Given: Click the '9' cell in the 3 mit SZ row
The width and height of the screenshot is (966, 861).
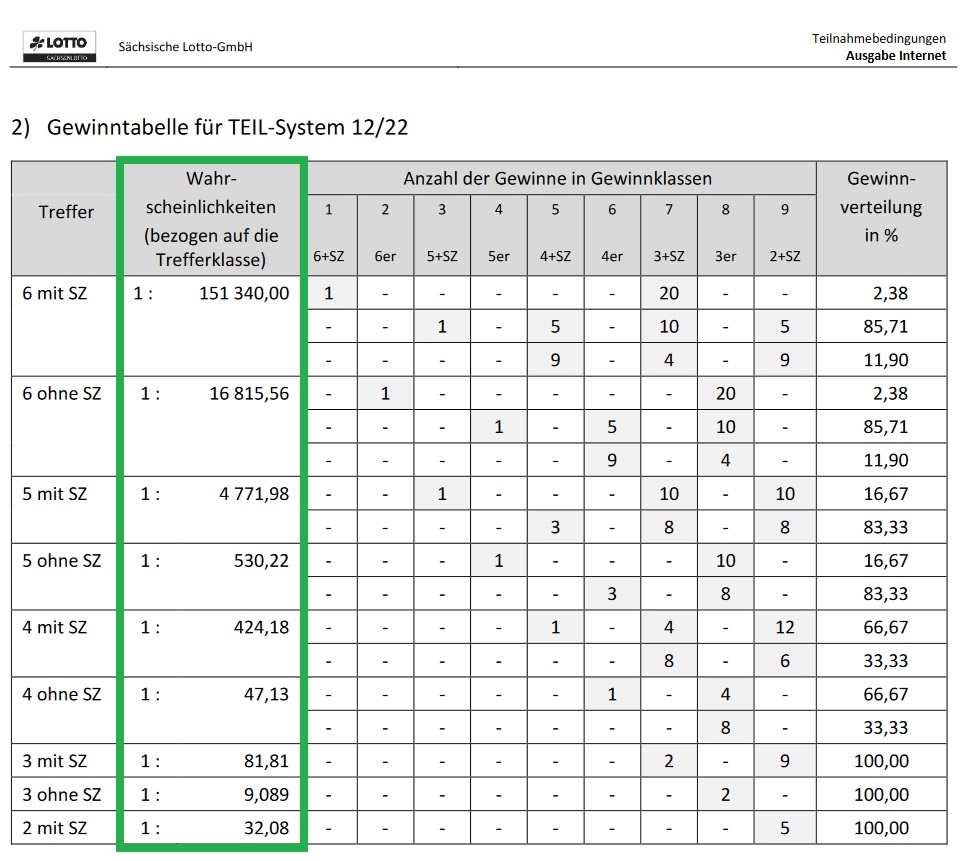Looking at the screenshot, I should click(785, 761).
